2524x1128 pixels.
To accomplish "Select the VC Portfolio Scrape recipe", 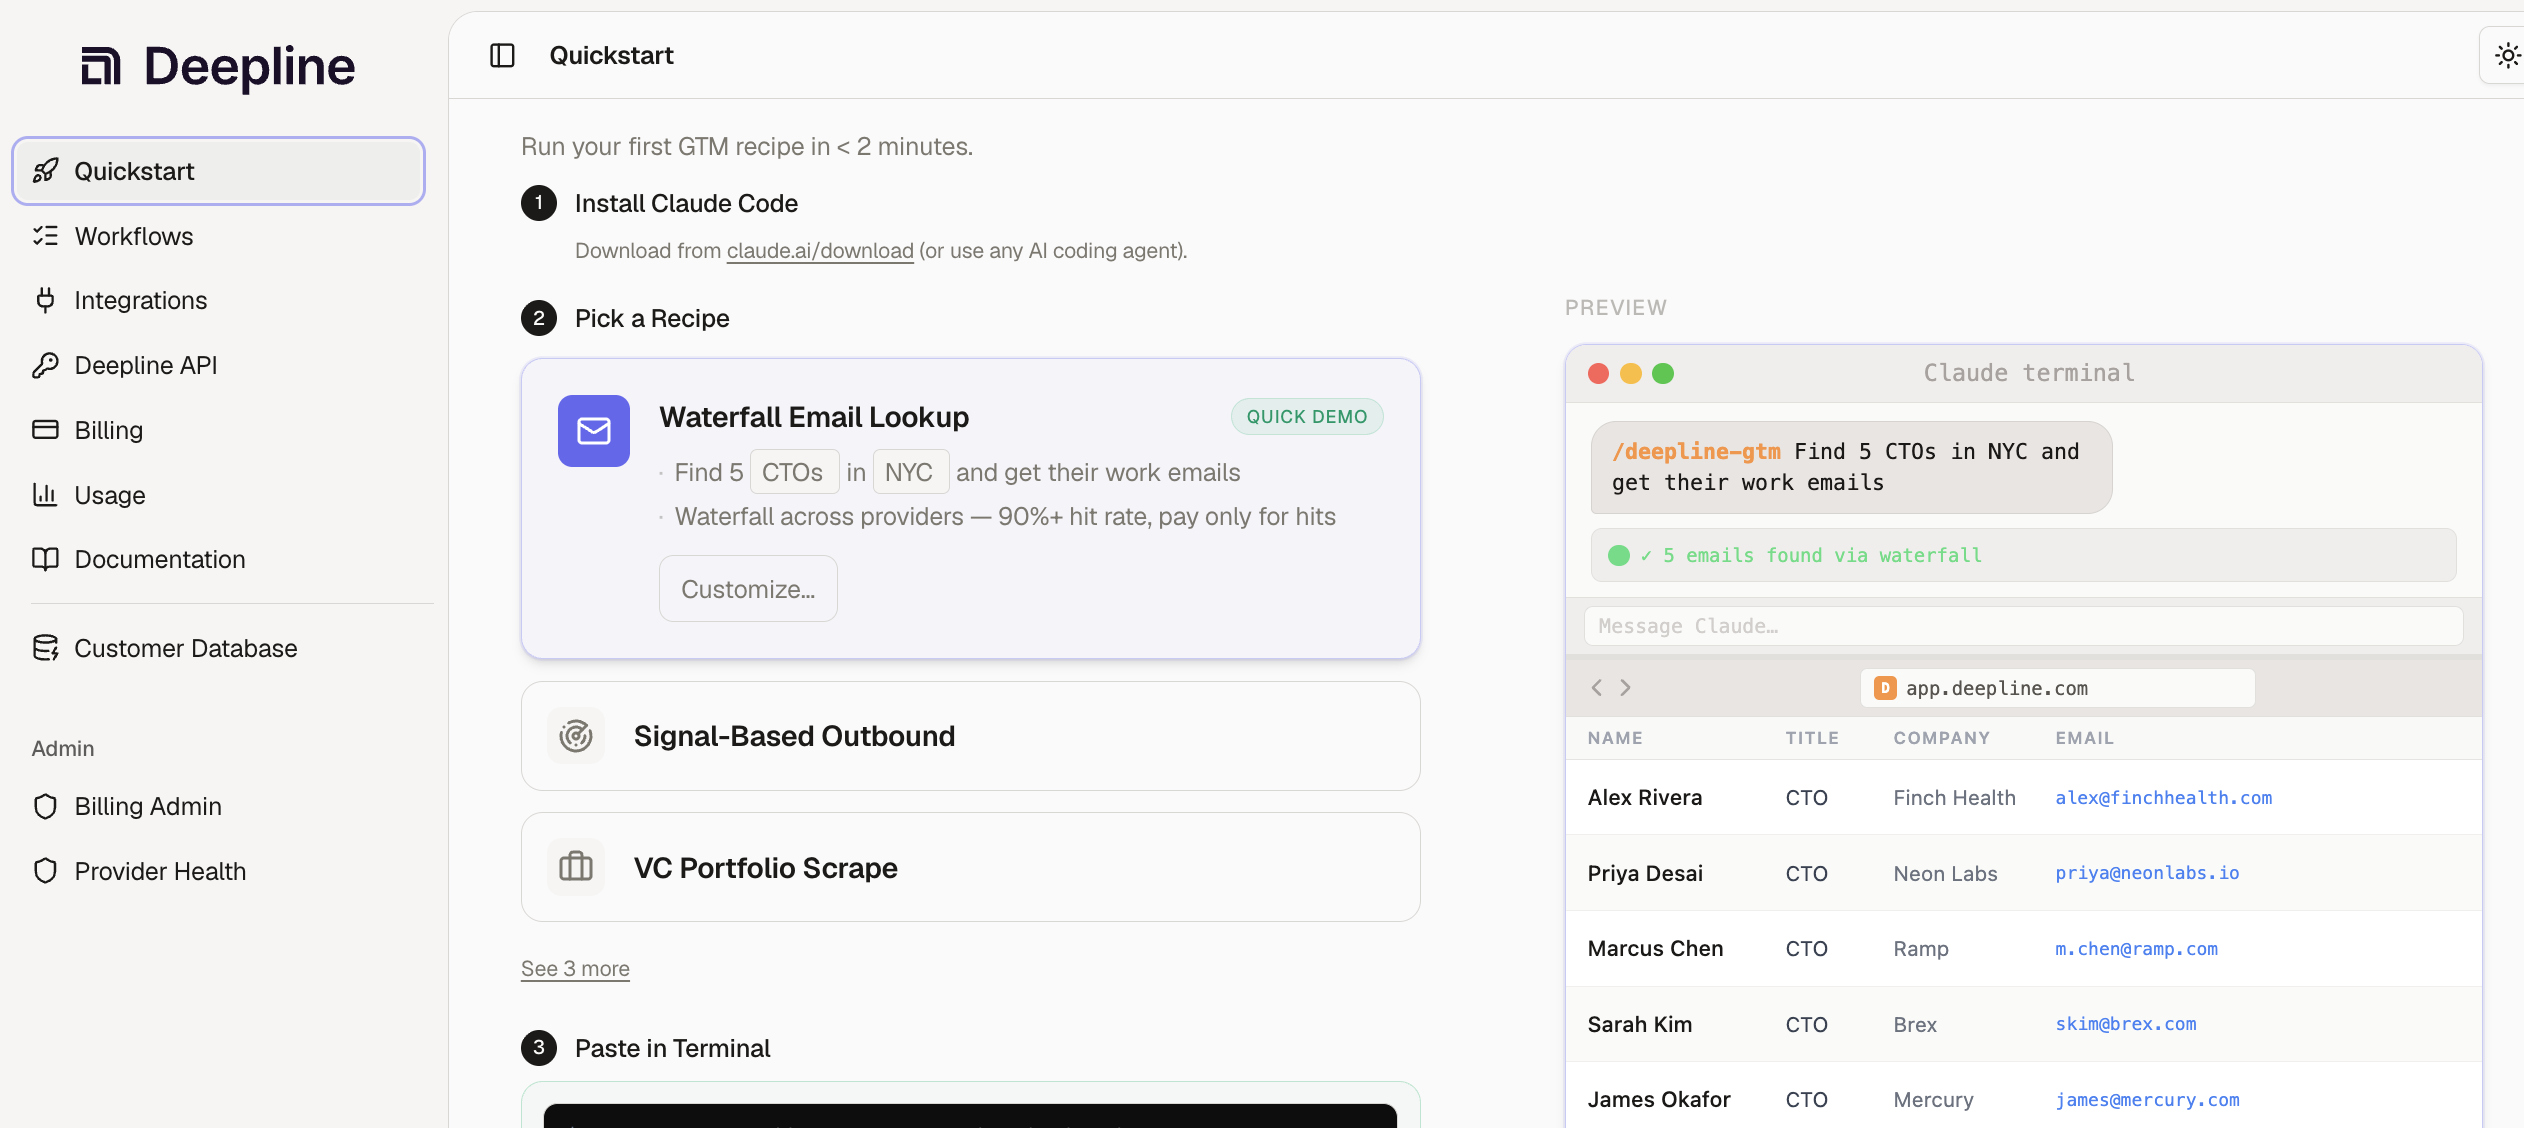I will point(970,867).
